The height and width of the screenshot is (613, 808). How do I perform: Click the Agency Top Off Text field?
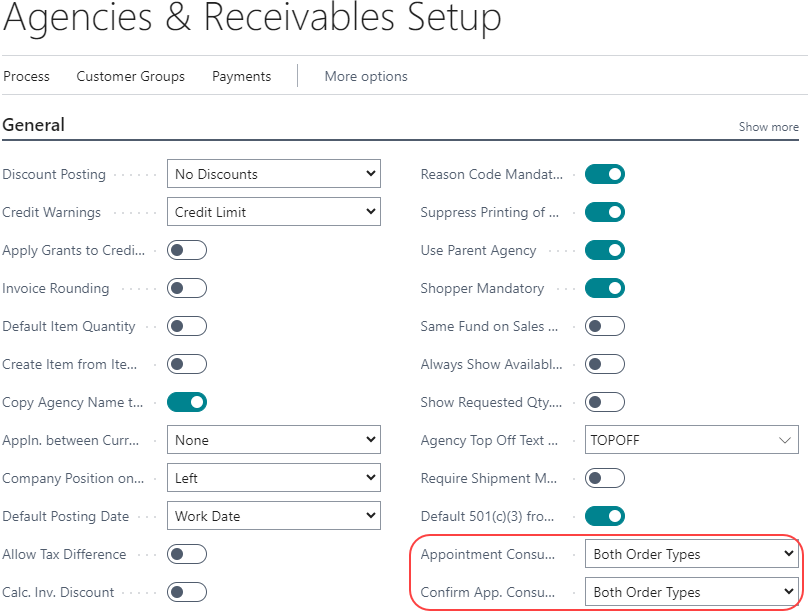(680, 440)
